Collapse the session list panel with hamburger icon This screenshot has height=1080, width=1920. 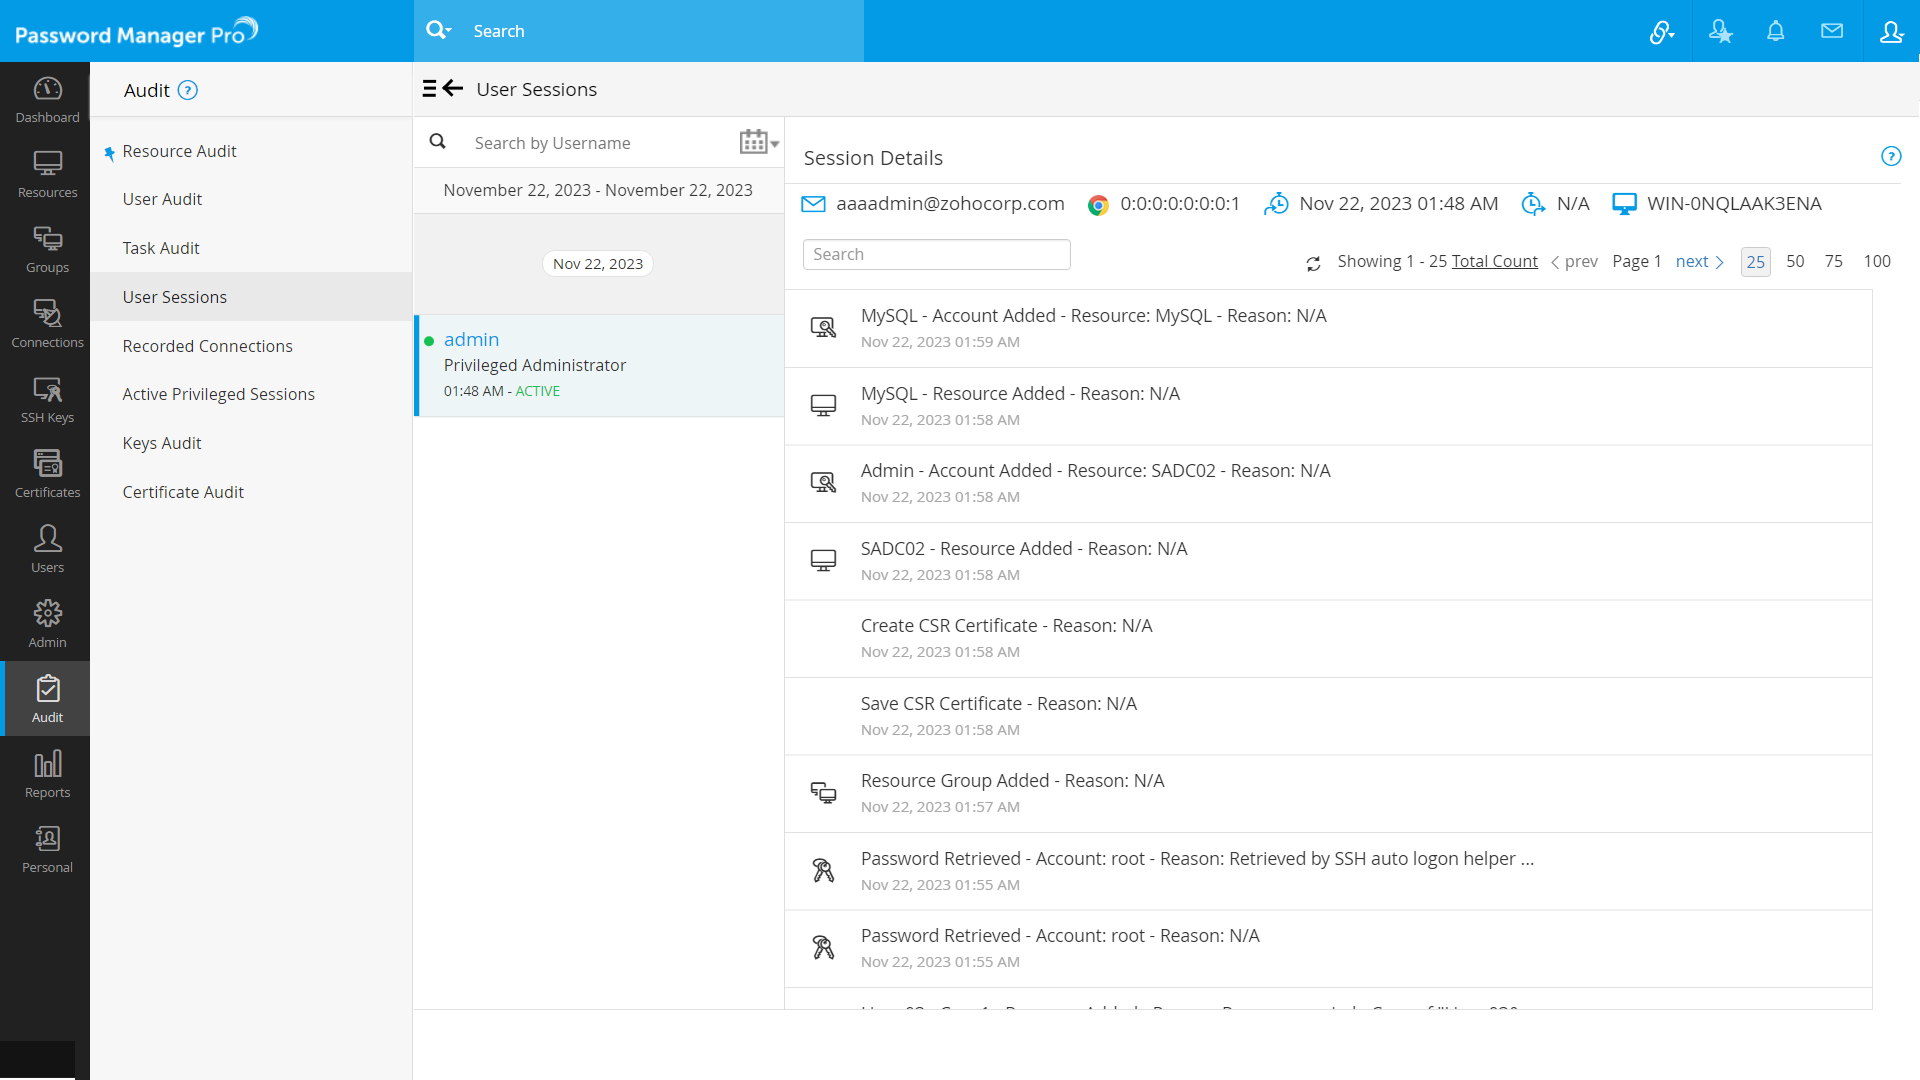(x=431, y=88)
